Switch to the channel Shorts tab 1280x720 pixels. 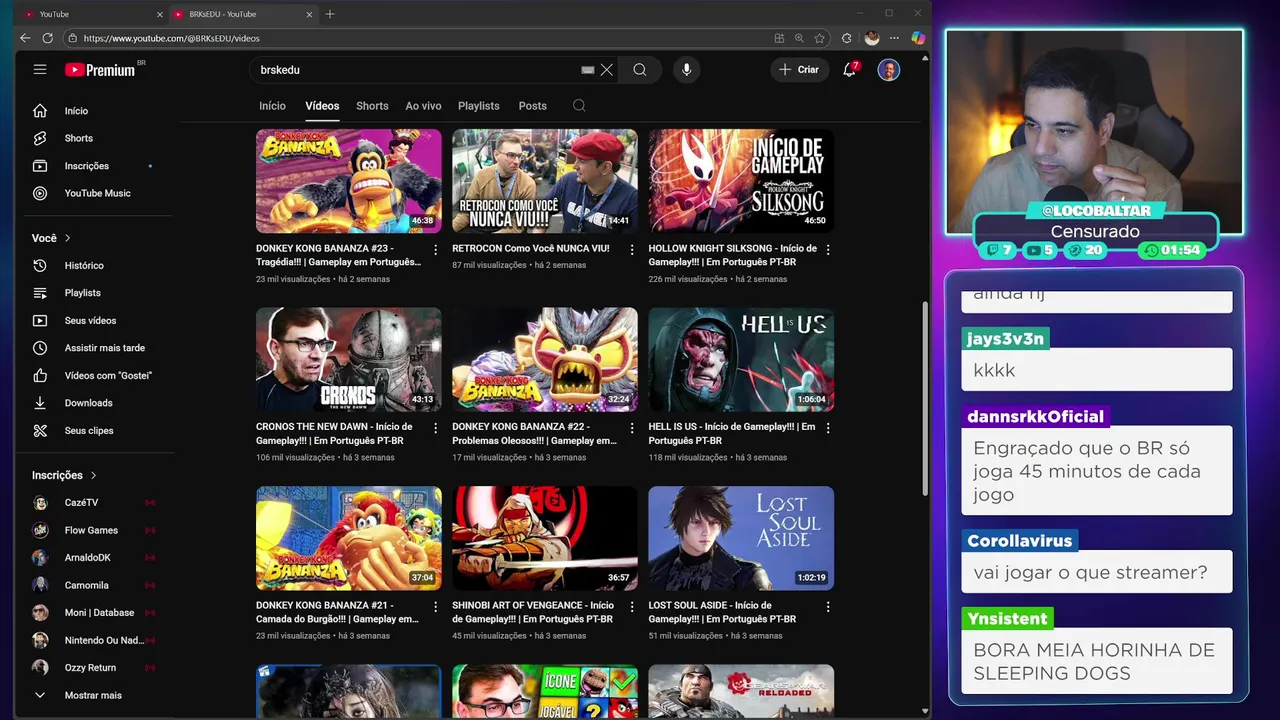click(x=372, y=106)
